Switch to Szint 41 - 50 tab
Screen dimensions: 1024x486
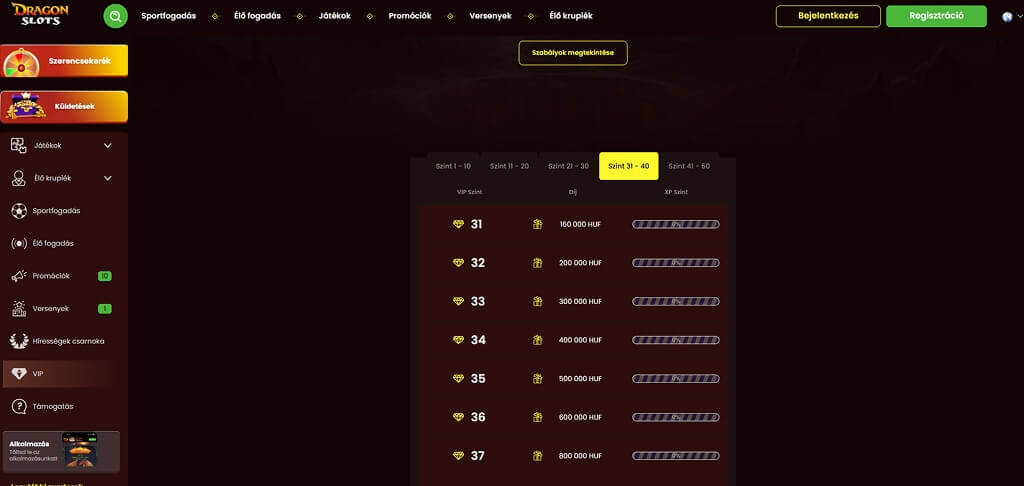click(689, 166)
